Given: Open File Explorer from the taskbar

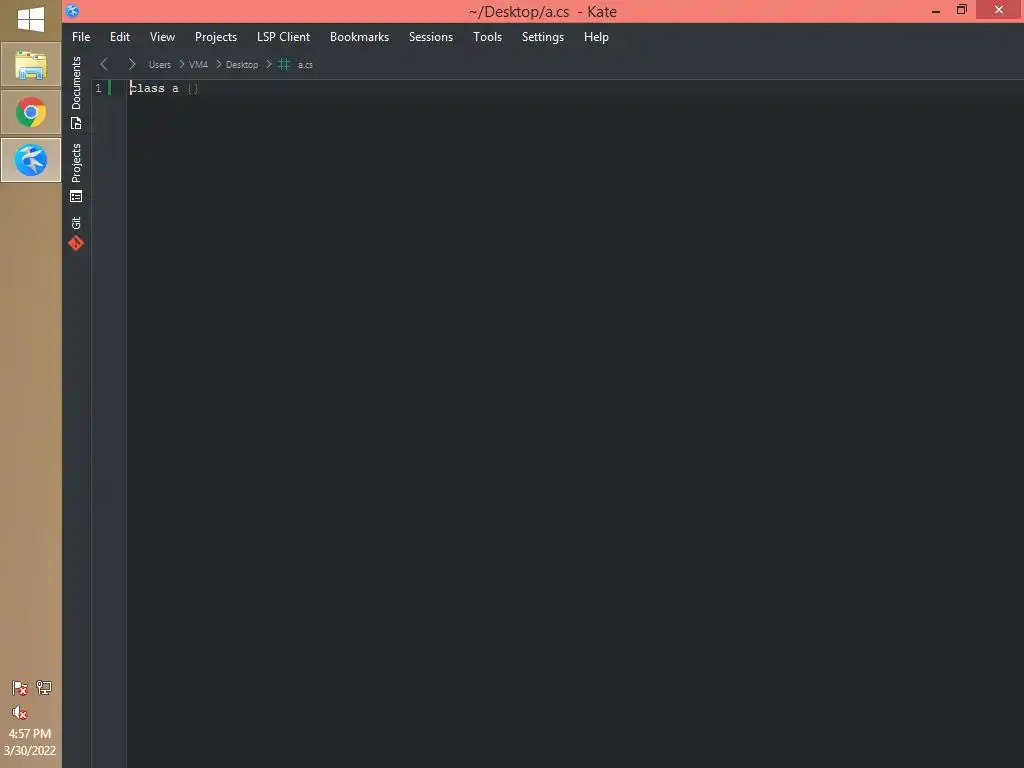Looking at the screenshot, I should click(x=31, y=65).
